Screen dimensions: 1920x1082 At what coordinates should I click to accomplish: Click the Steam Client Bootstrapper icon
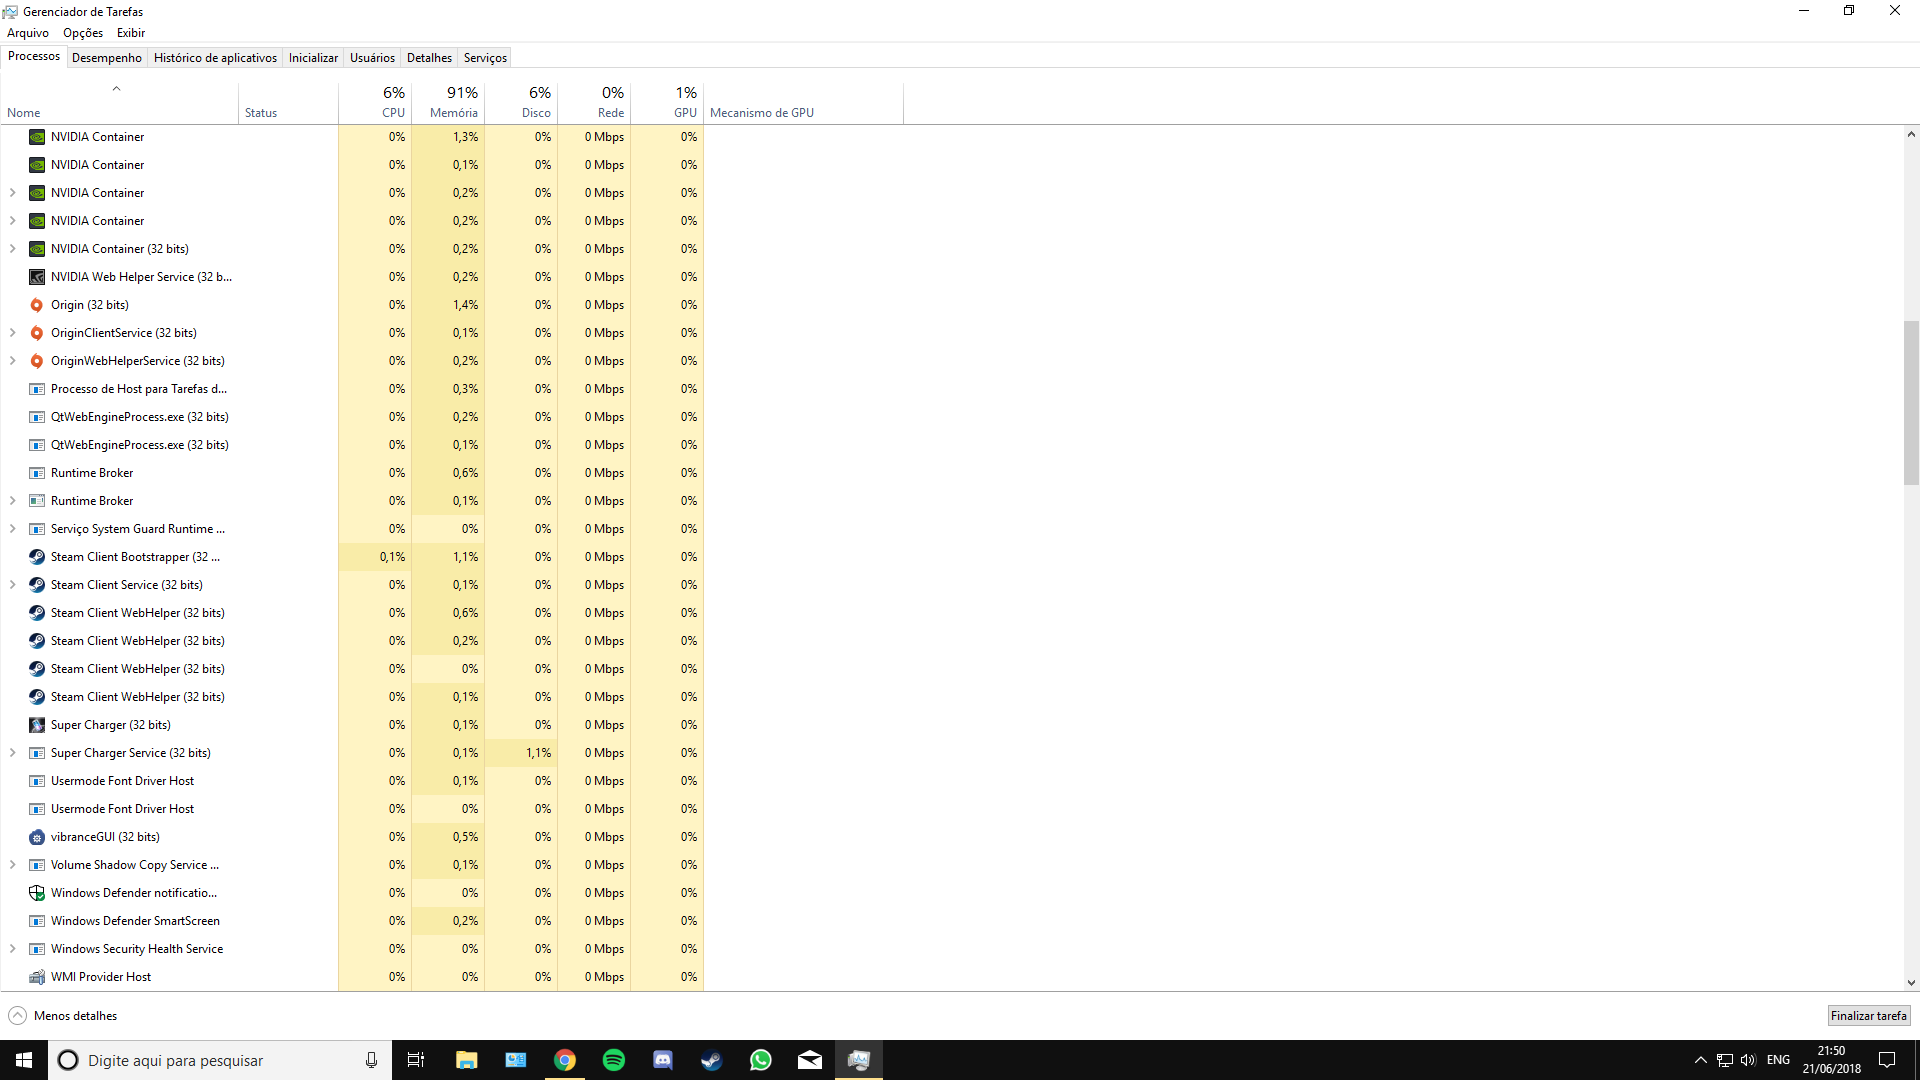(x=37, y=557)
